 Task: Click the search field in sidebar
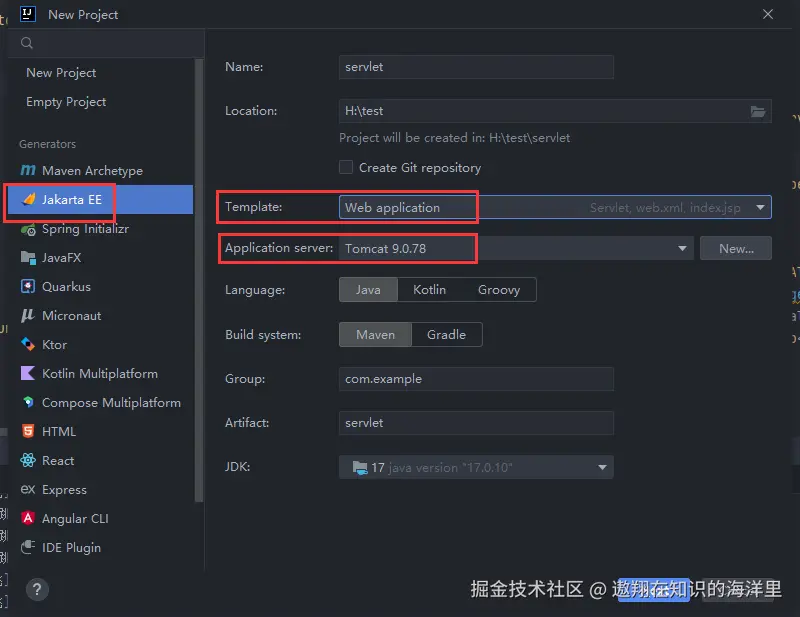[106, 43]
